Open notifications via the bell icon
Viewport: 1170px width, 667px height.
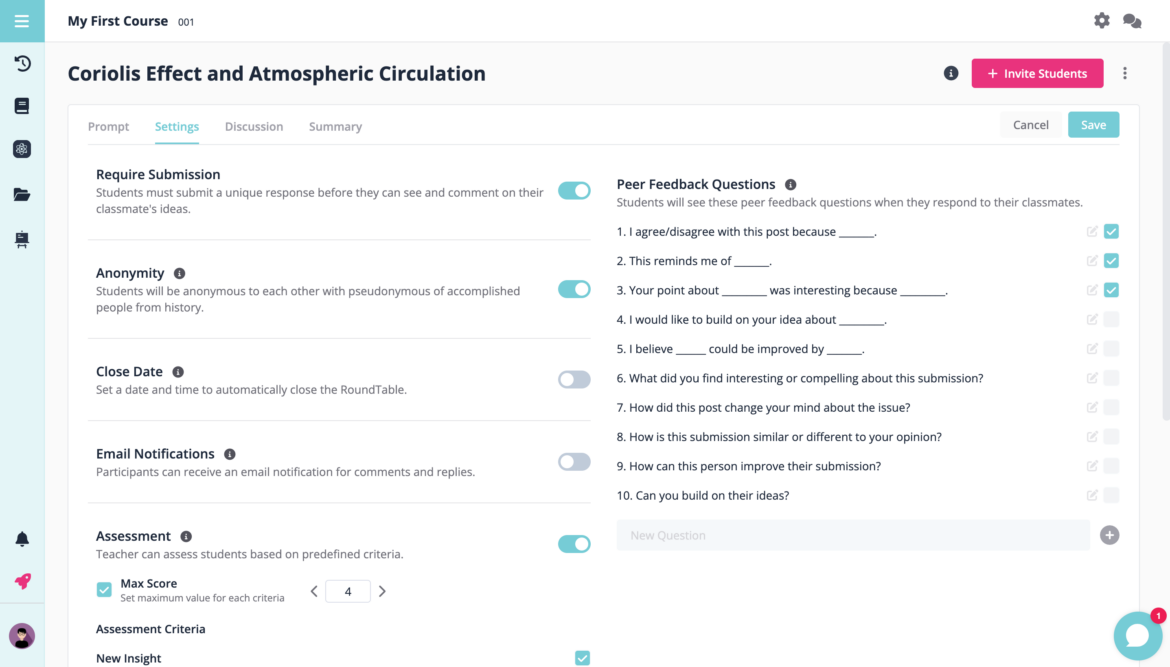click(x=22, y=539)
